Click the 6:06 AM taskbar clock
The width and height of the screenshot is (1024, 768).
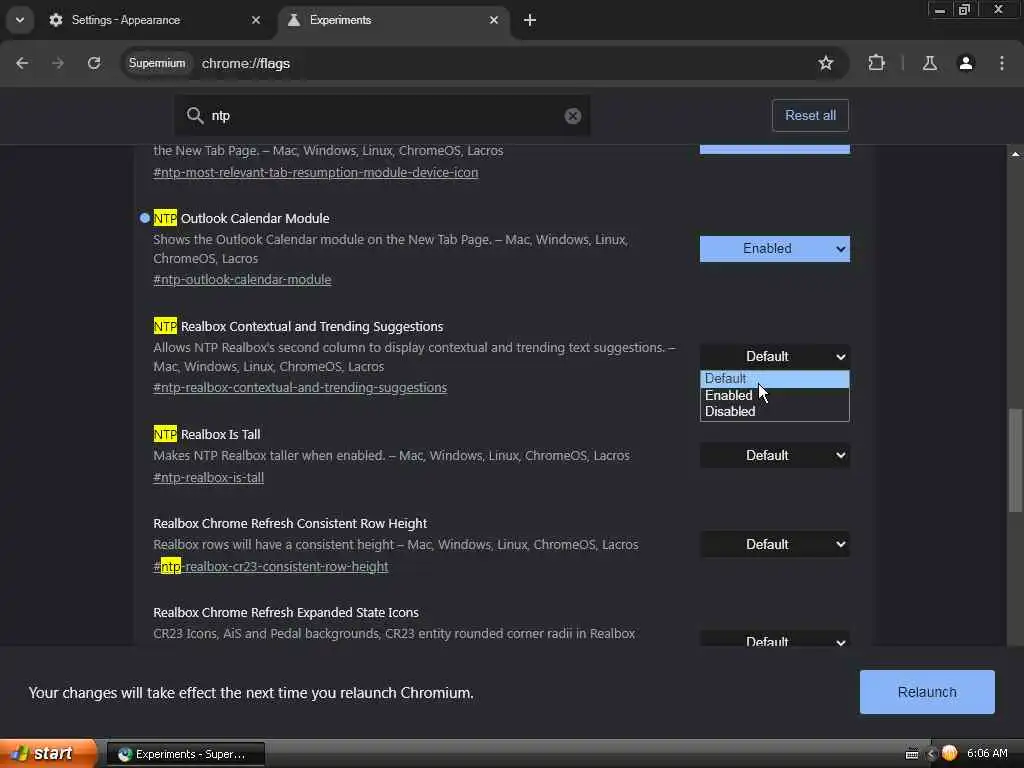(x=987, y=754)
